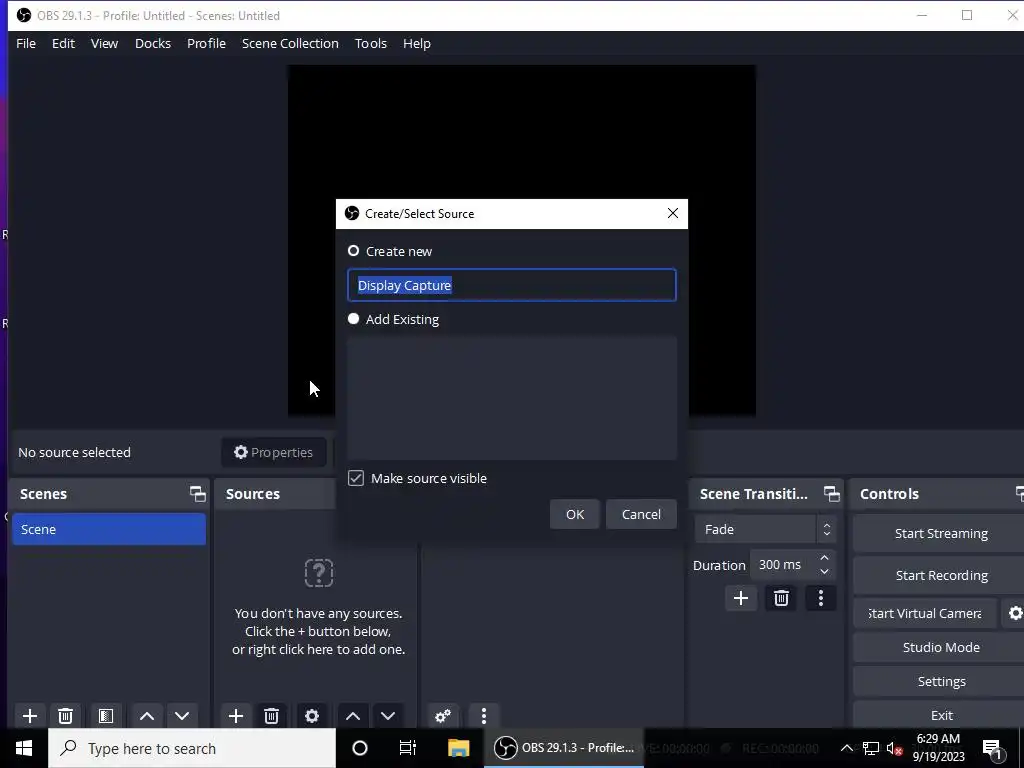Viewport: 1024px width, 768px height.
Task: Click the network tray icon
Action: [871, 748]
